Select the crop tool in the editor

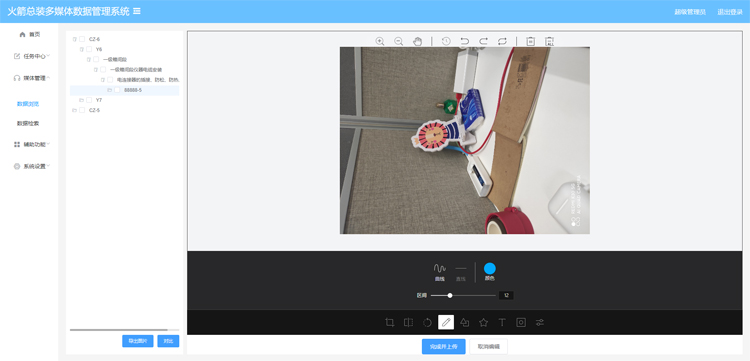pyautogui.click(x=389, y=322)
